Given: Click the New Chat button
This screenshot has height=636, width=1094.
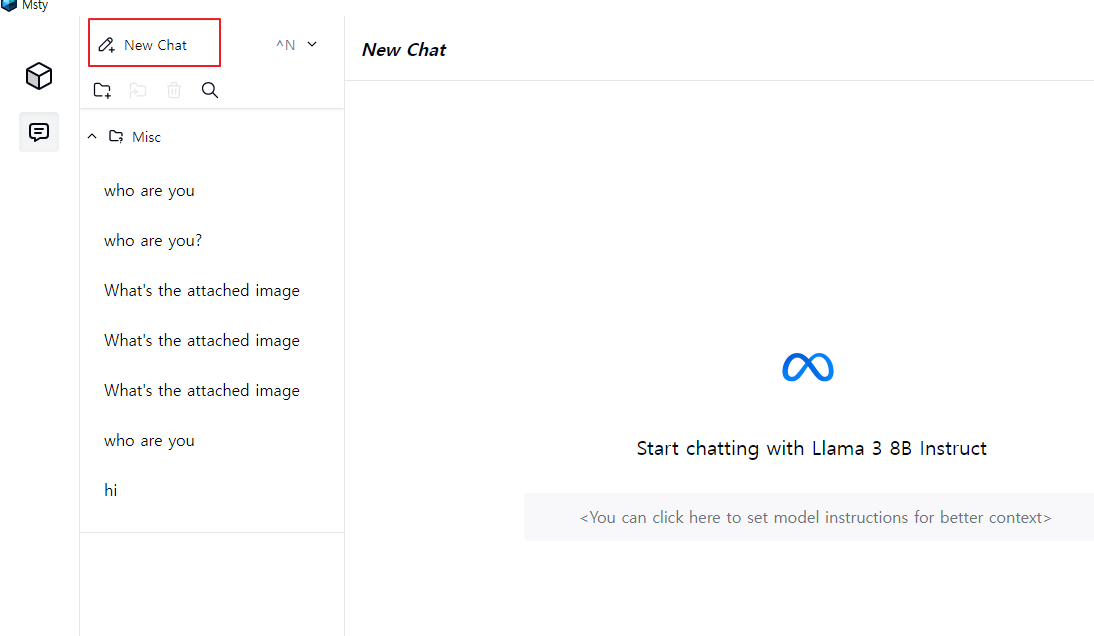Looking at the screenshot, I should tap(154, 43).
